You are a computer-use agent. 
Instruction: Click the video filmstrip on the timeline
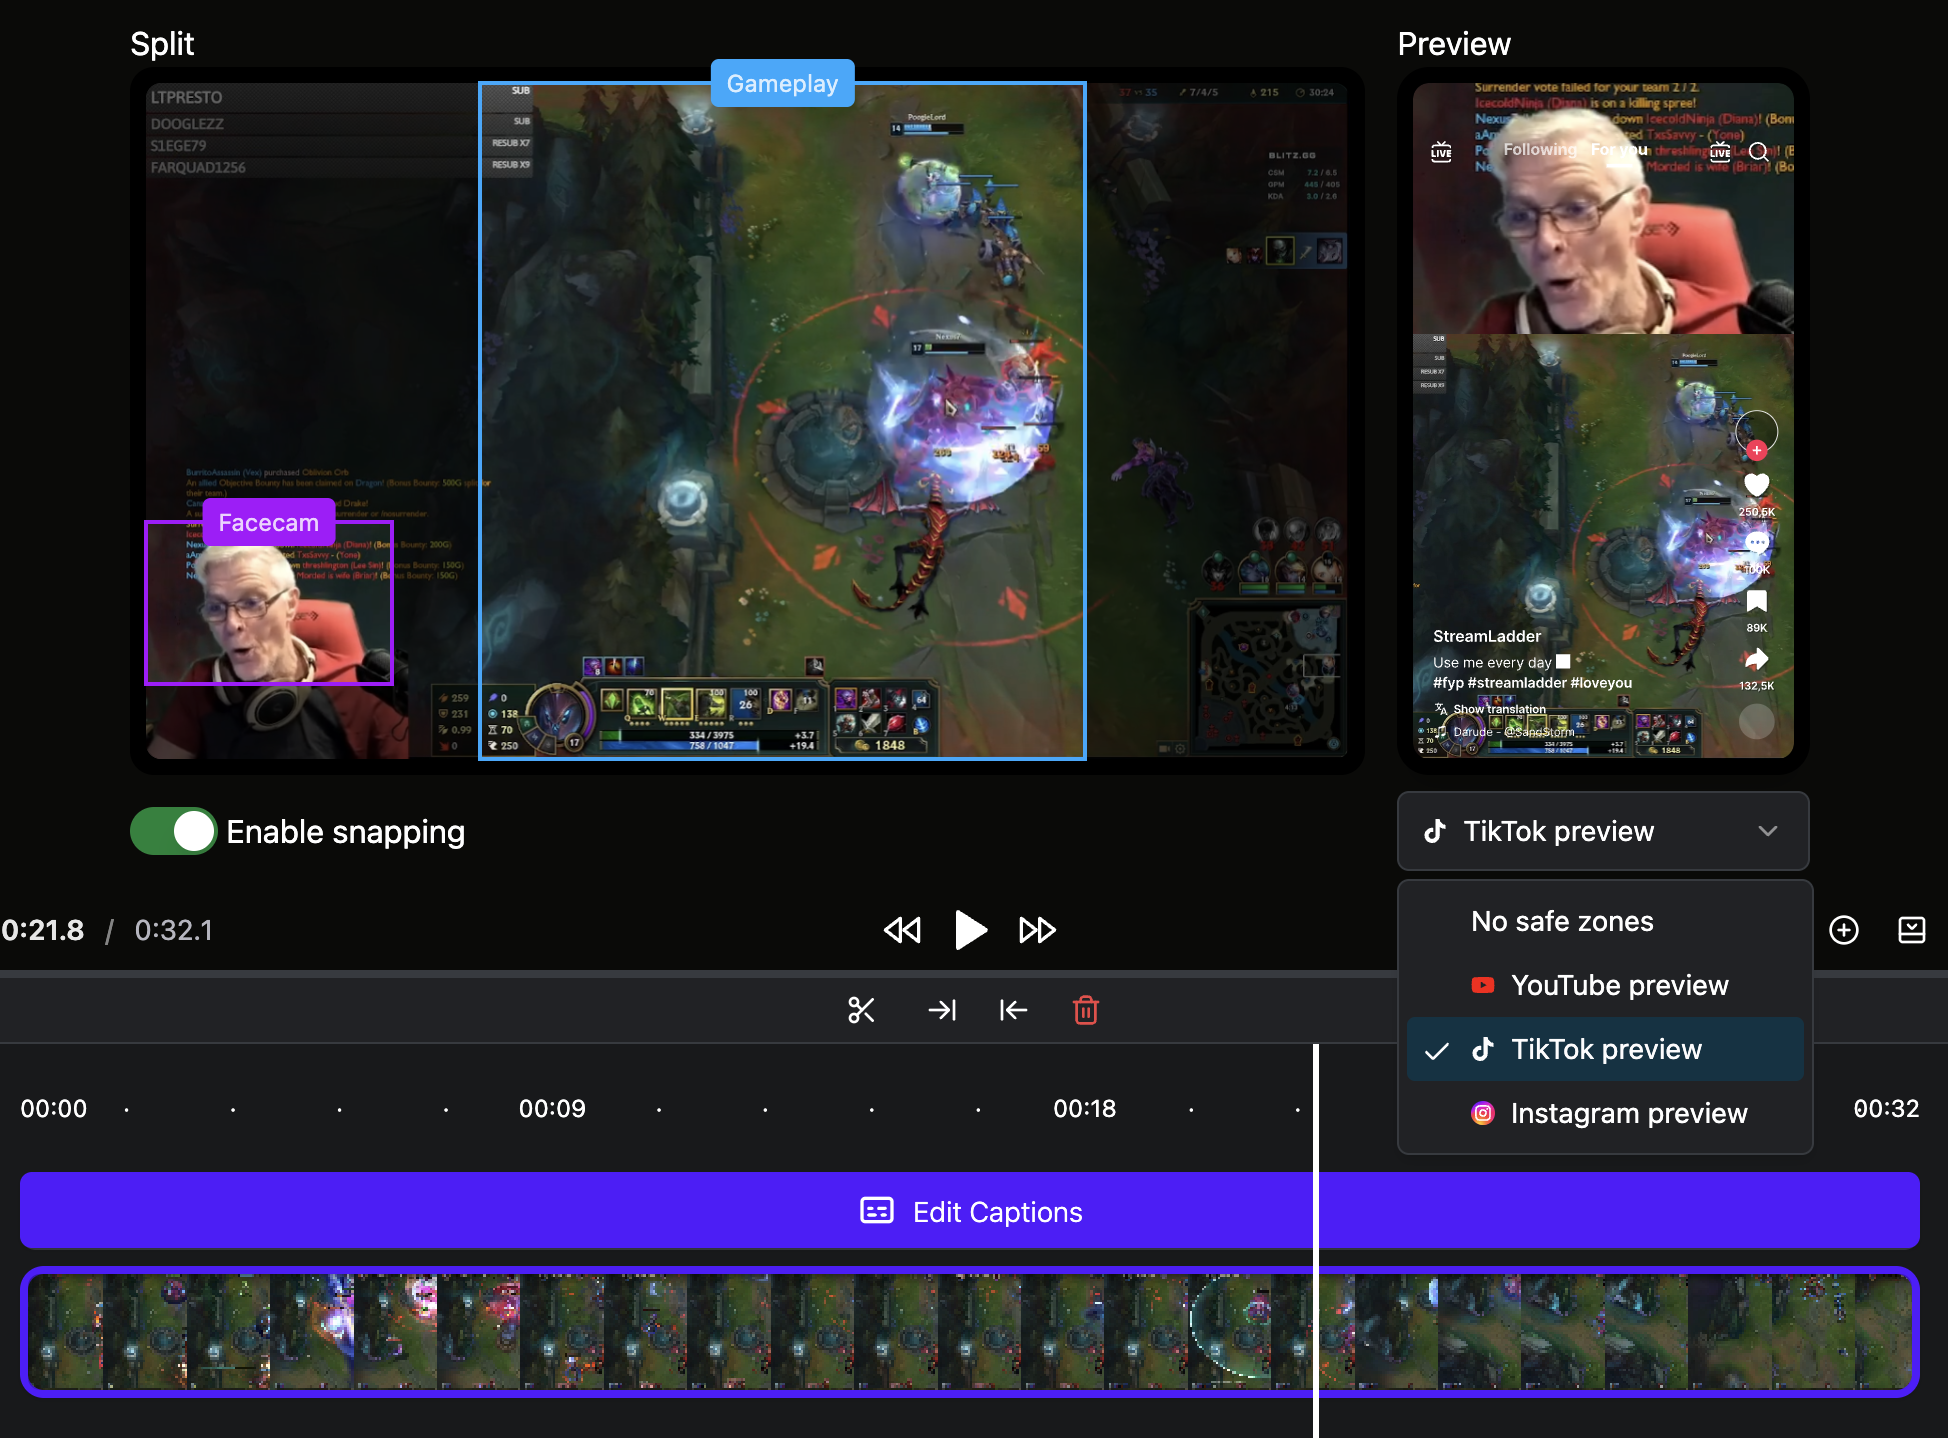coord(970,1331)
